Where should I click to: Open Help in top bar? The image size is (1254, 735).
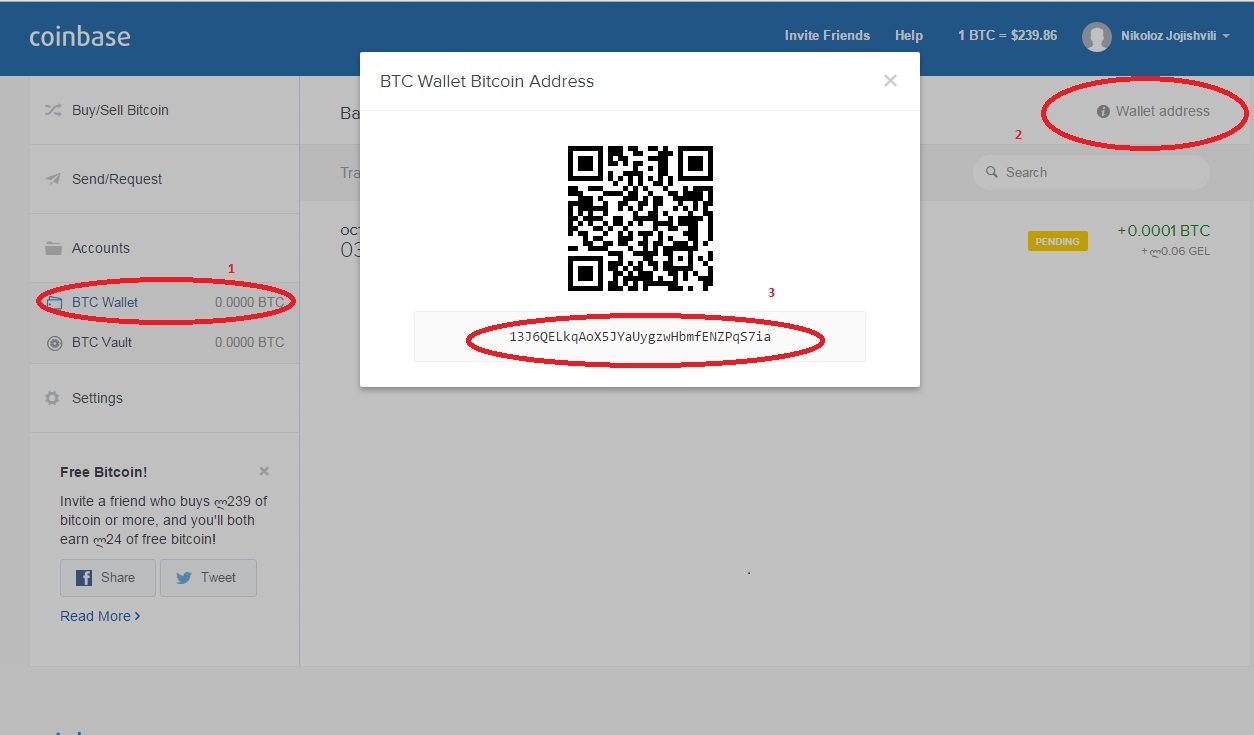(x=909, y=35)
